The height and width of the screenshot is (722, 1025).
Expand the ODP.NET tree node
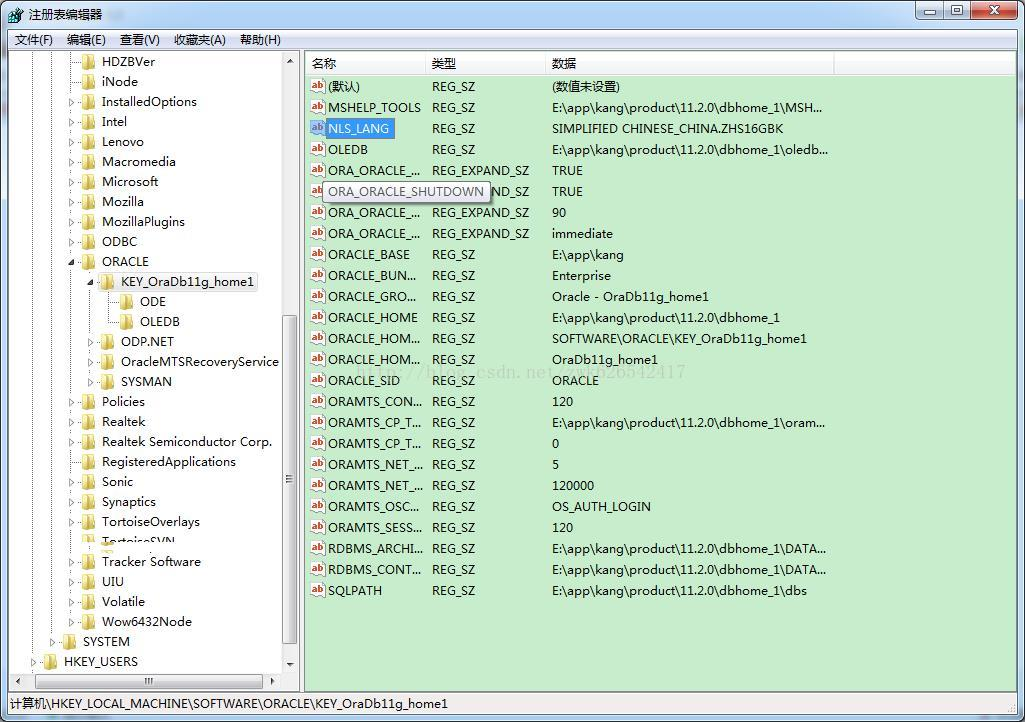pyautogui.click(x=90, y=342)
